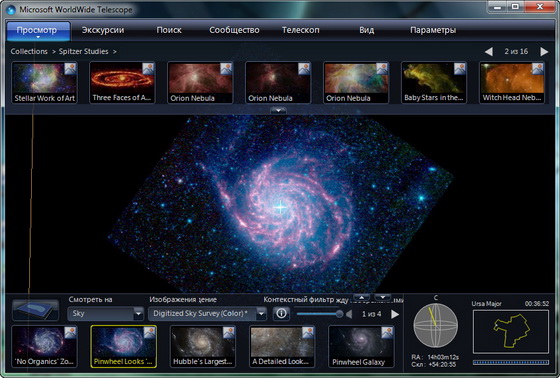This screenshot has height=378, width=560.
Task: Open the Просмотр tab
Action: [x=38, y=30]
